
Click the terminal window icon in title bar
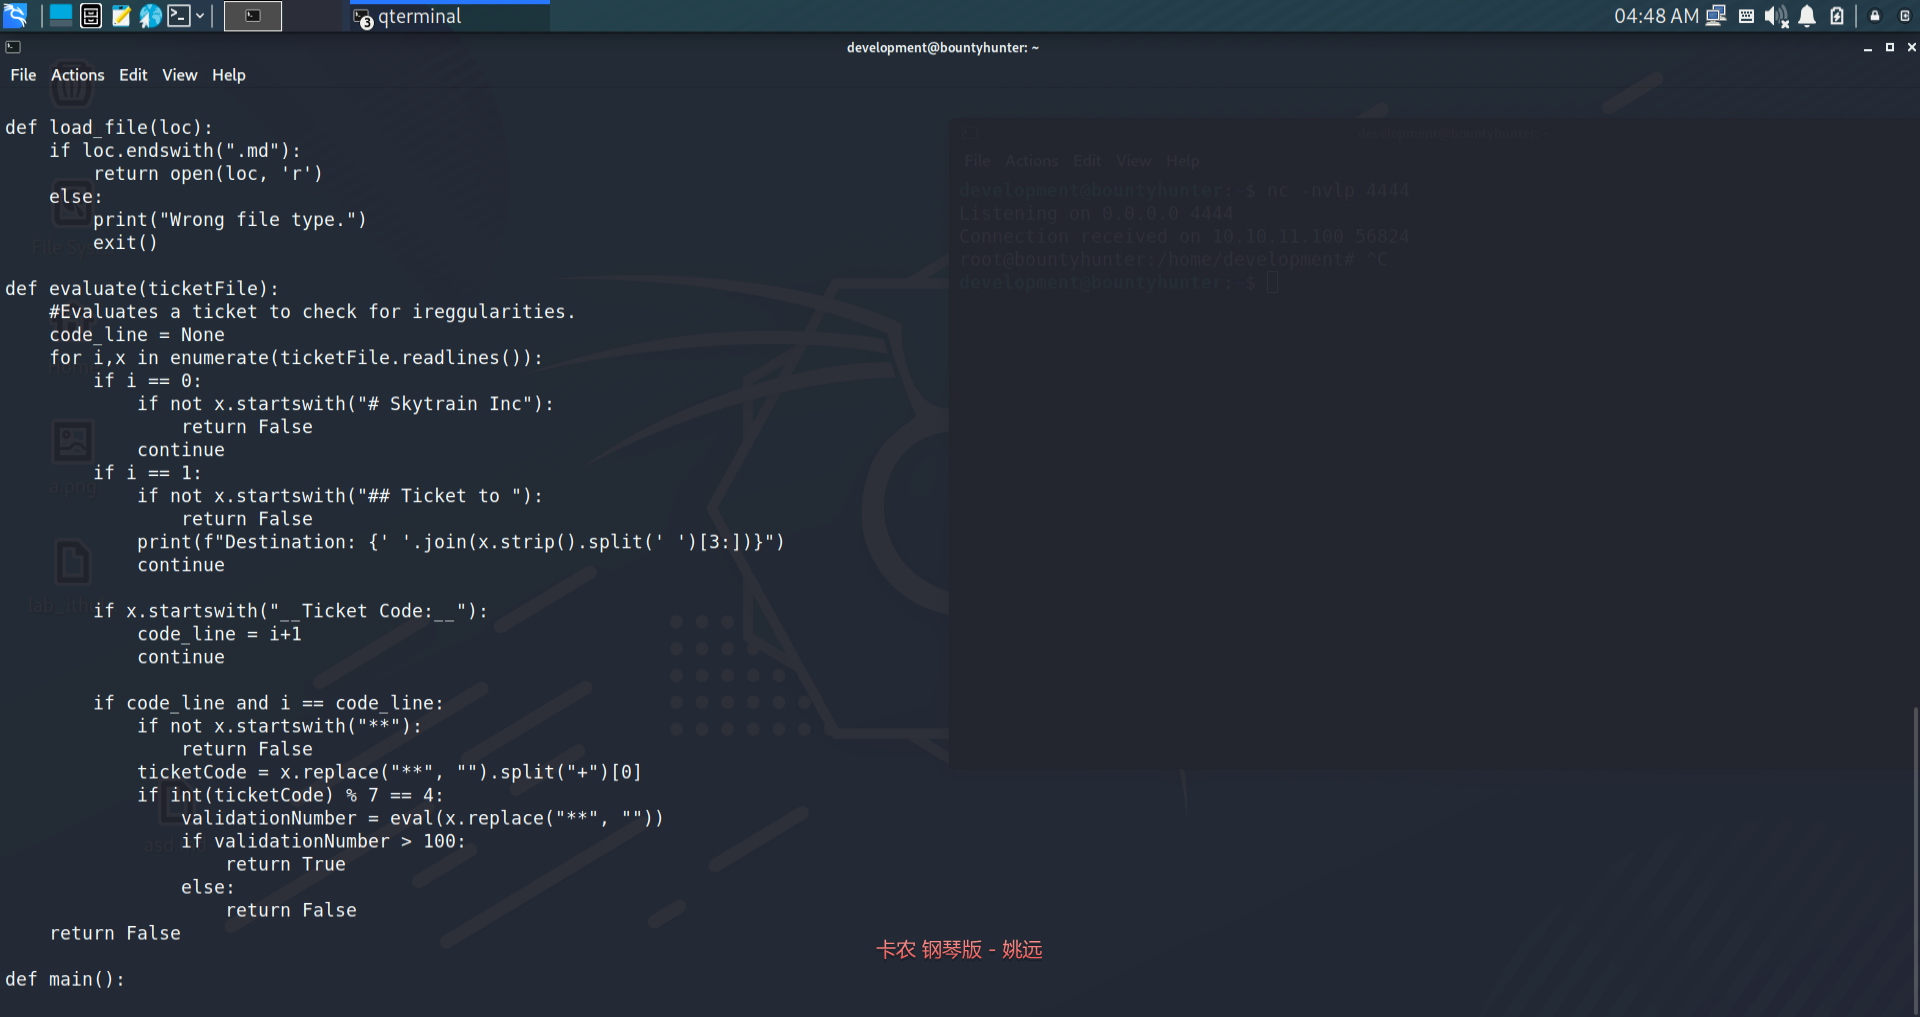tap(13, 47)
